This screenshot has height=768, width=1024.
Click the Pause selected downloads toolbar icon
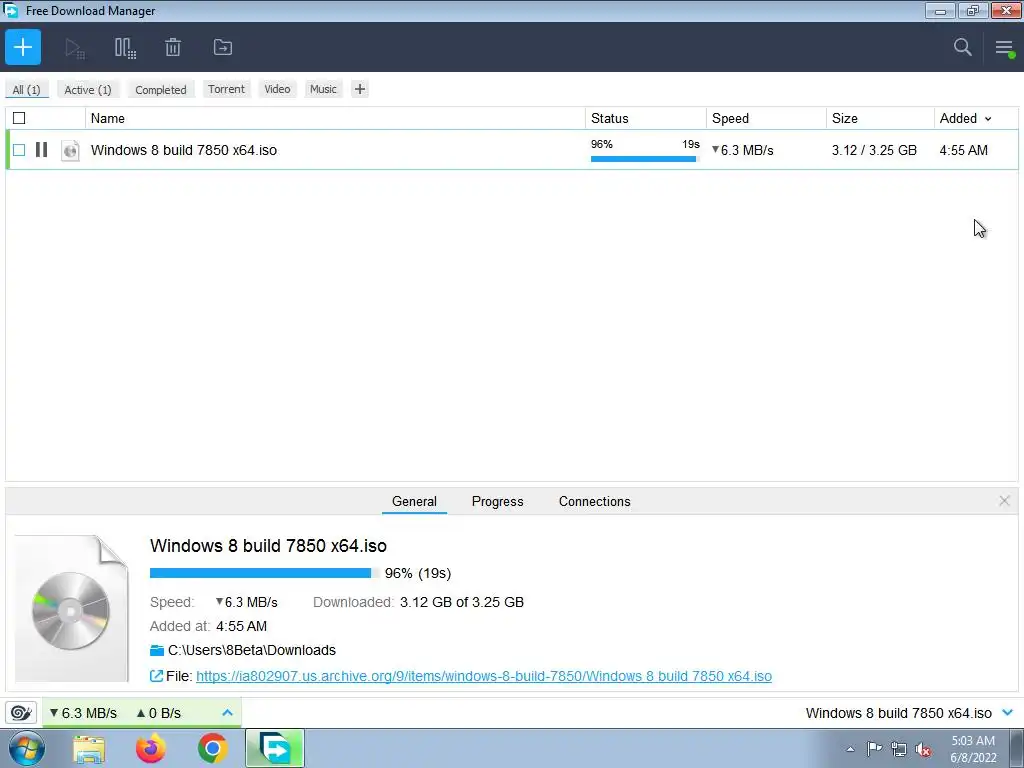(125, 48)
